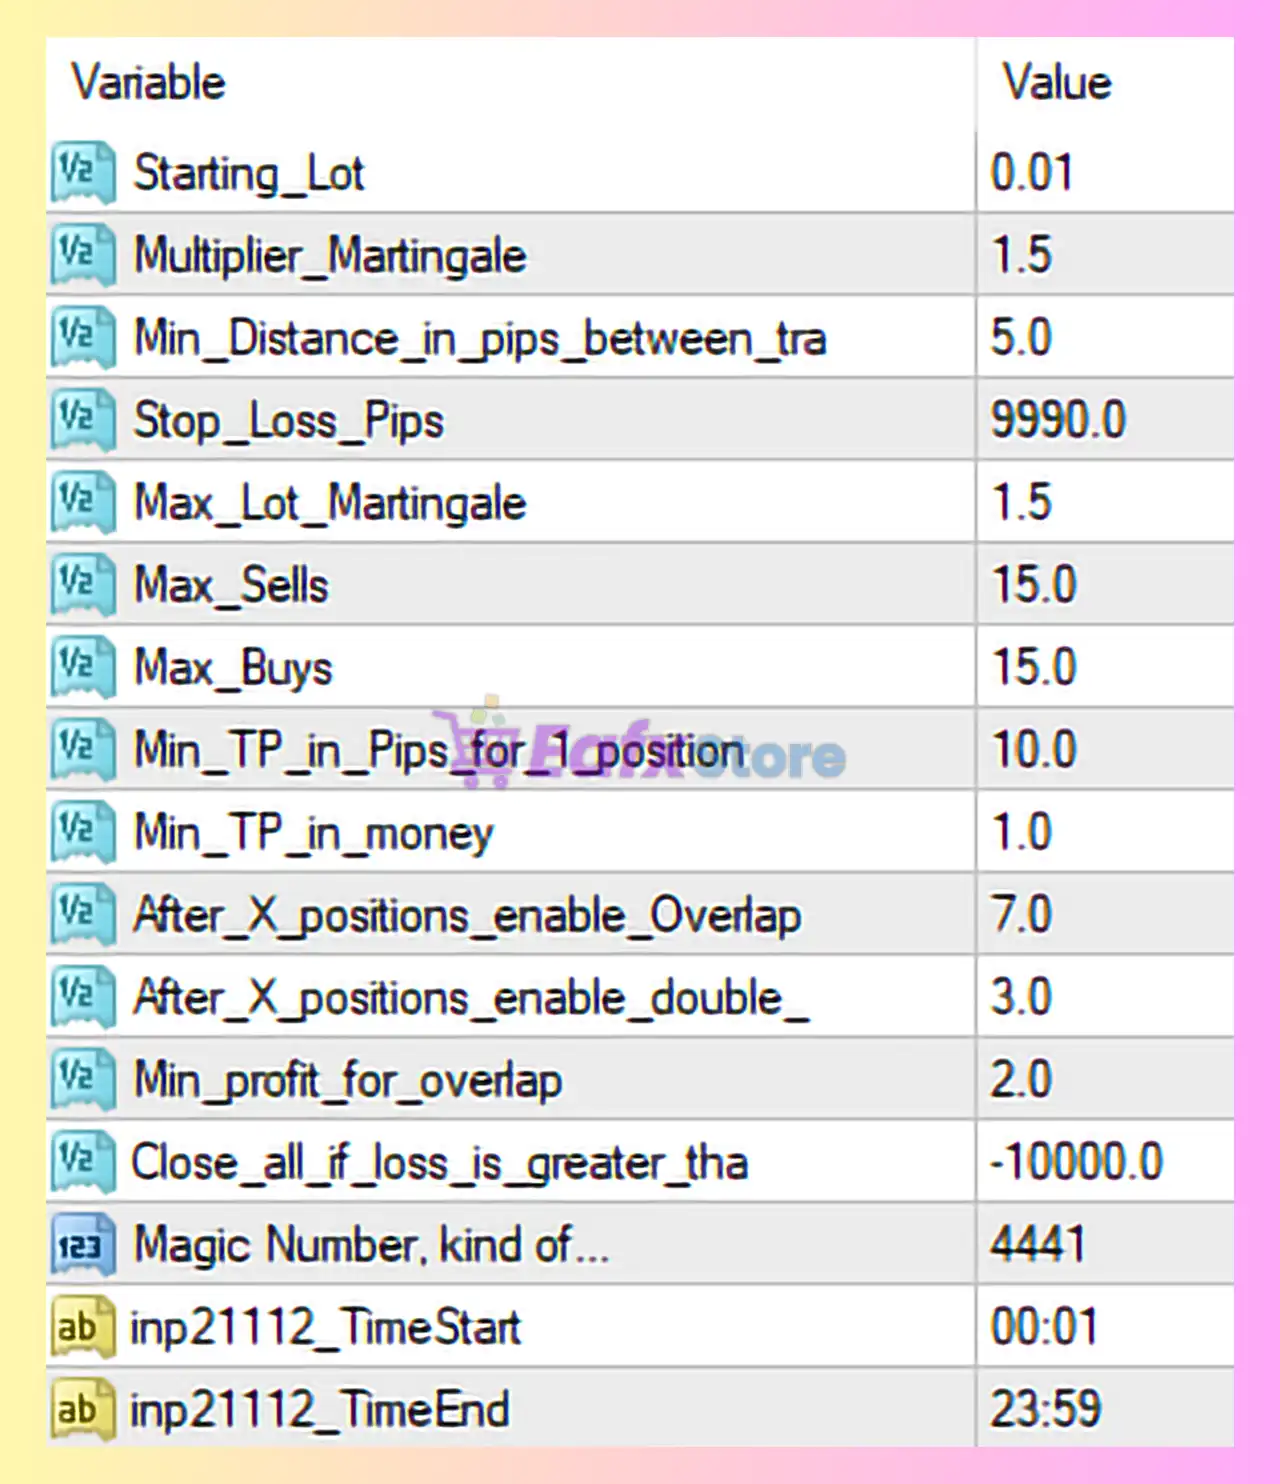Click the integer icon beside Magic Number
Screen dimensions: 1280x1484
point(83,1245)
